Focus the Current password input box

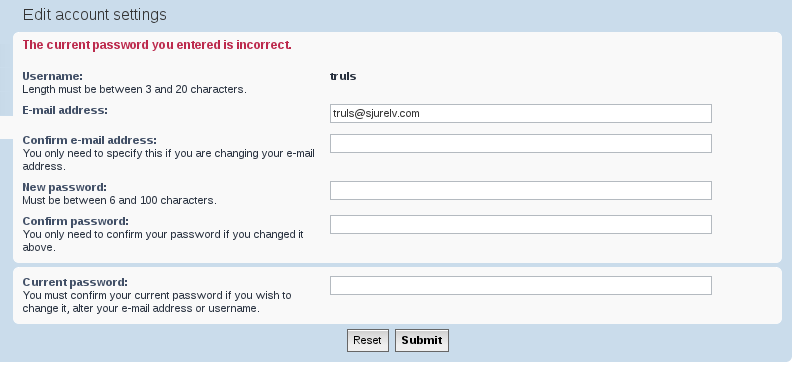pos(521,285)
